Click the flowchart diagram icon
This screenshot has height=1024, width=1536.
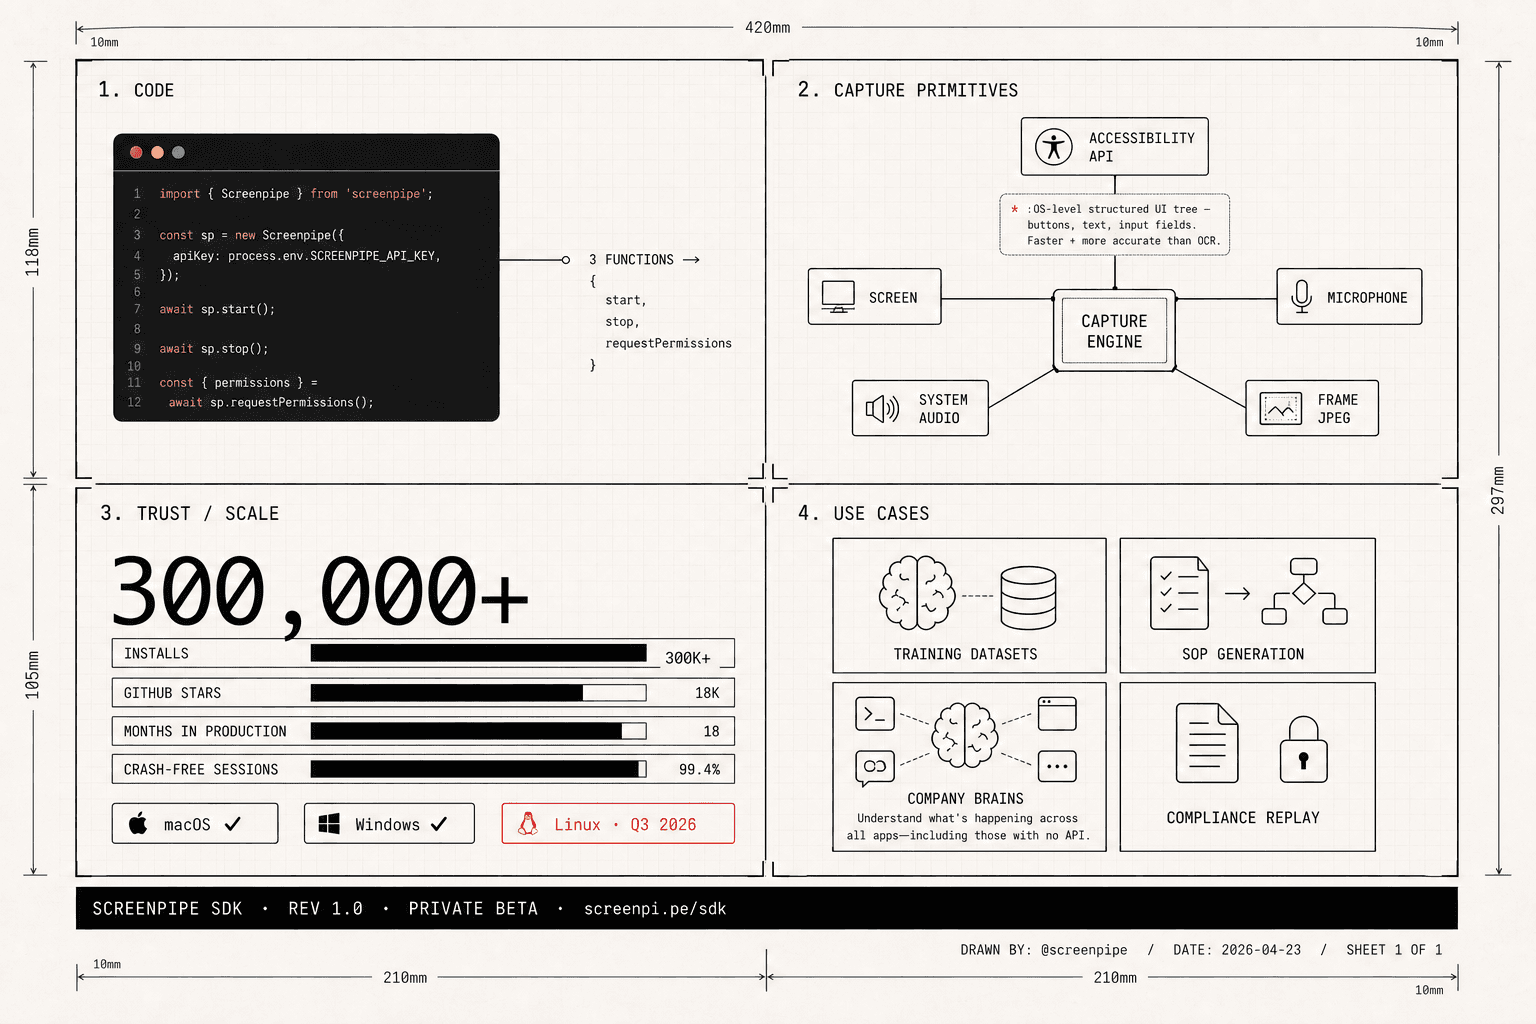[1304, 591]
